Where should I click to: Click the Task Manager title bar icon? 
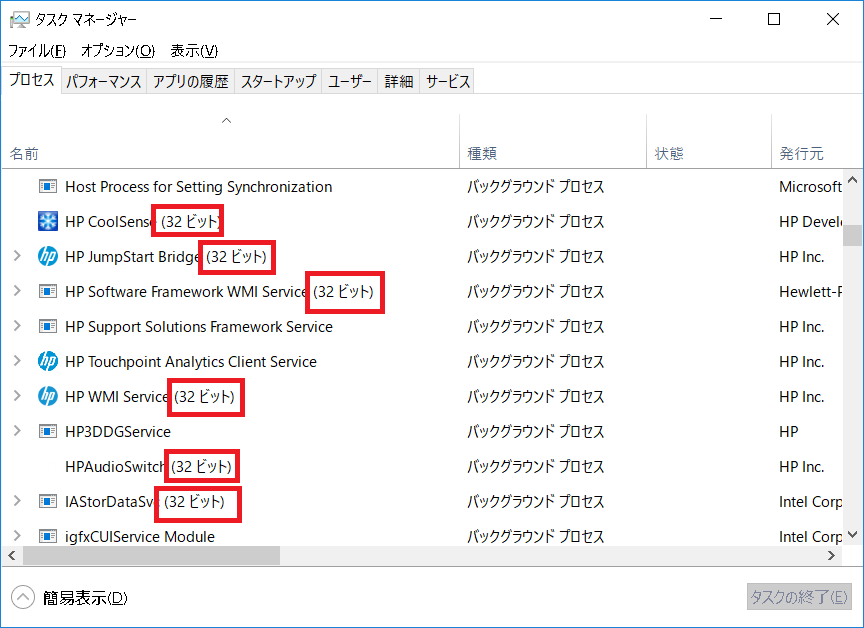click(x=20, y=19)
